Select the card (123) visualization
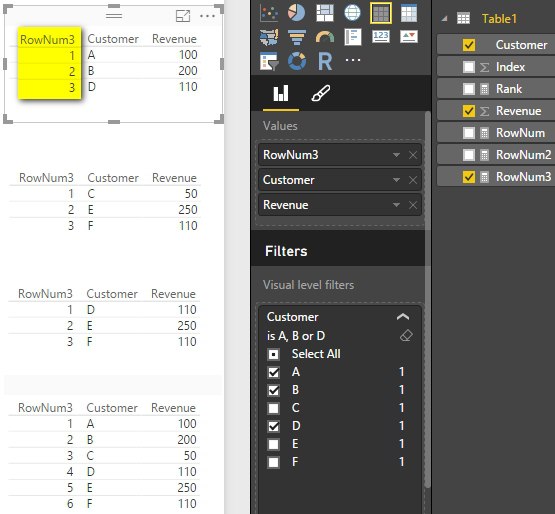This screenshot has width=555, height=514. [381, 36]
